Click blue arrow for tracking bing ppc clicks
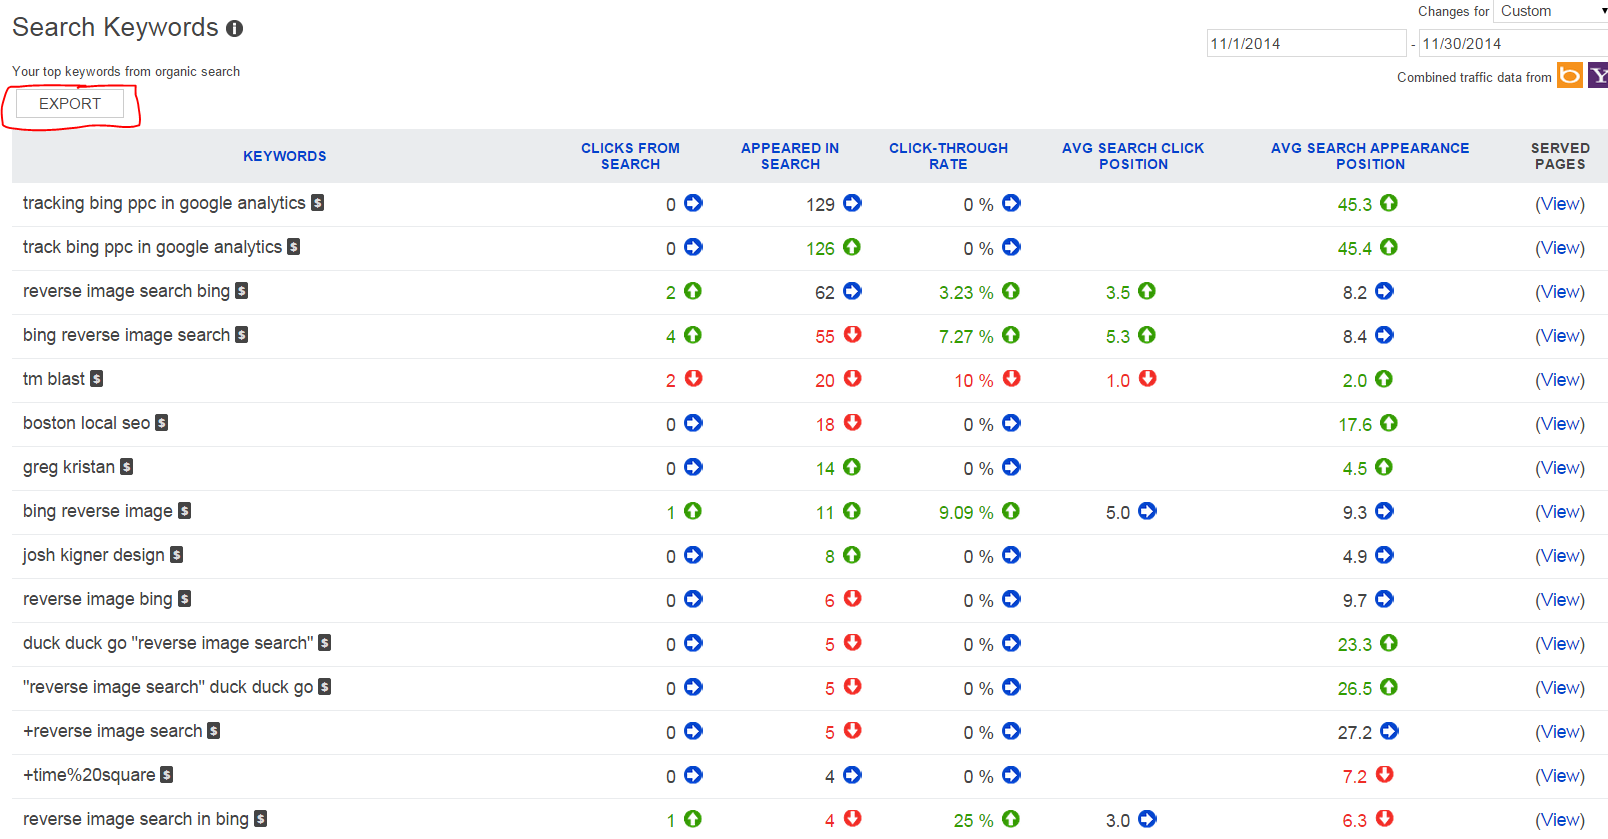The image size is (1608, 839). [693, 203]
